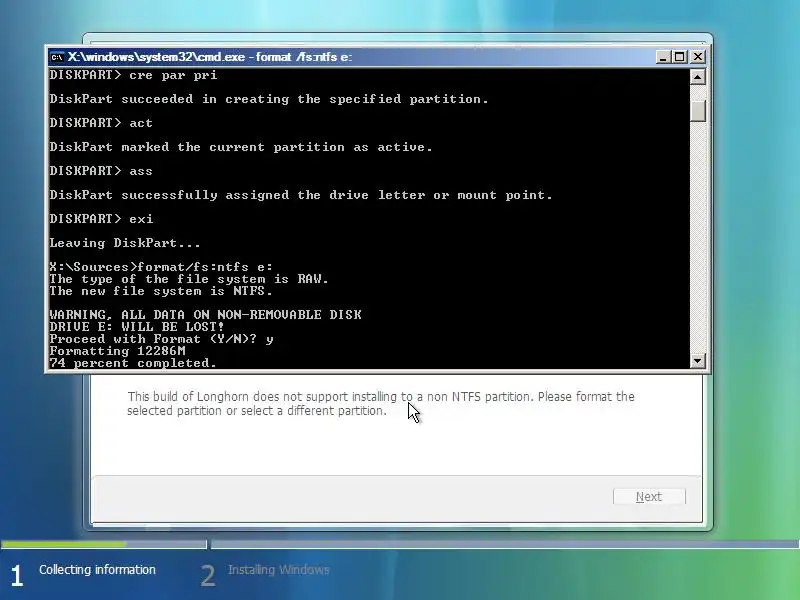The image size is (800, 600).
Task: Click the 'format/fs:ntfs e:' command line
Action: coord(161,267)
